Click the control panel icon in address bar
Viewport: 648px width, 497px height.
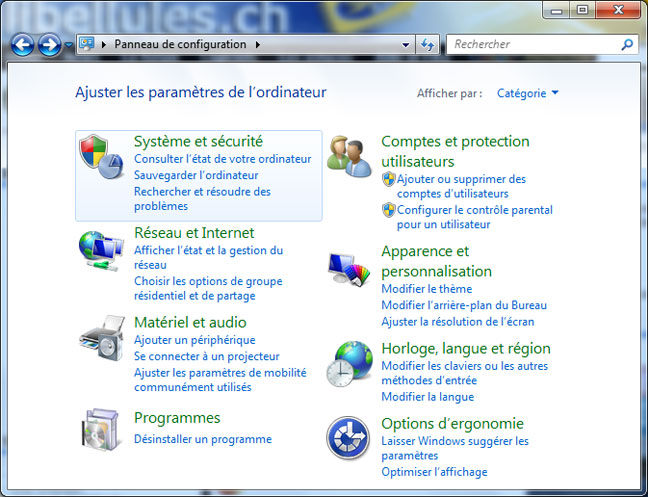(x=87, y=44)
